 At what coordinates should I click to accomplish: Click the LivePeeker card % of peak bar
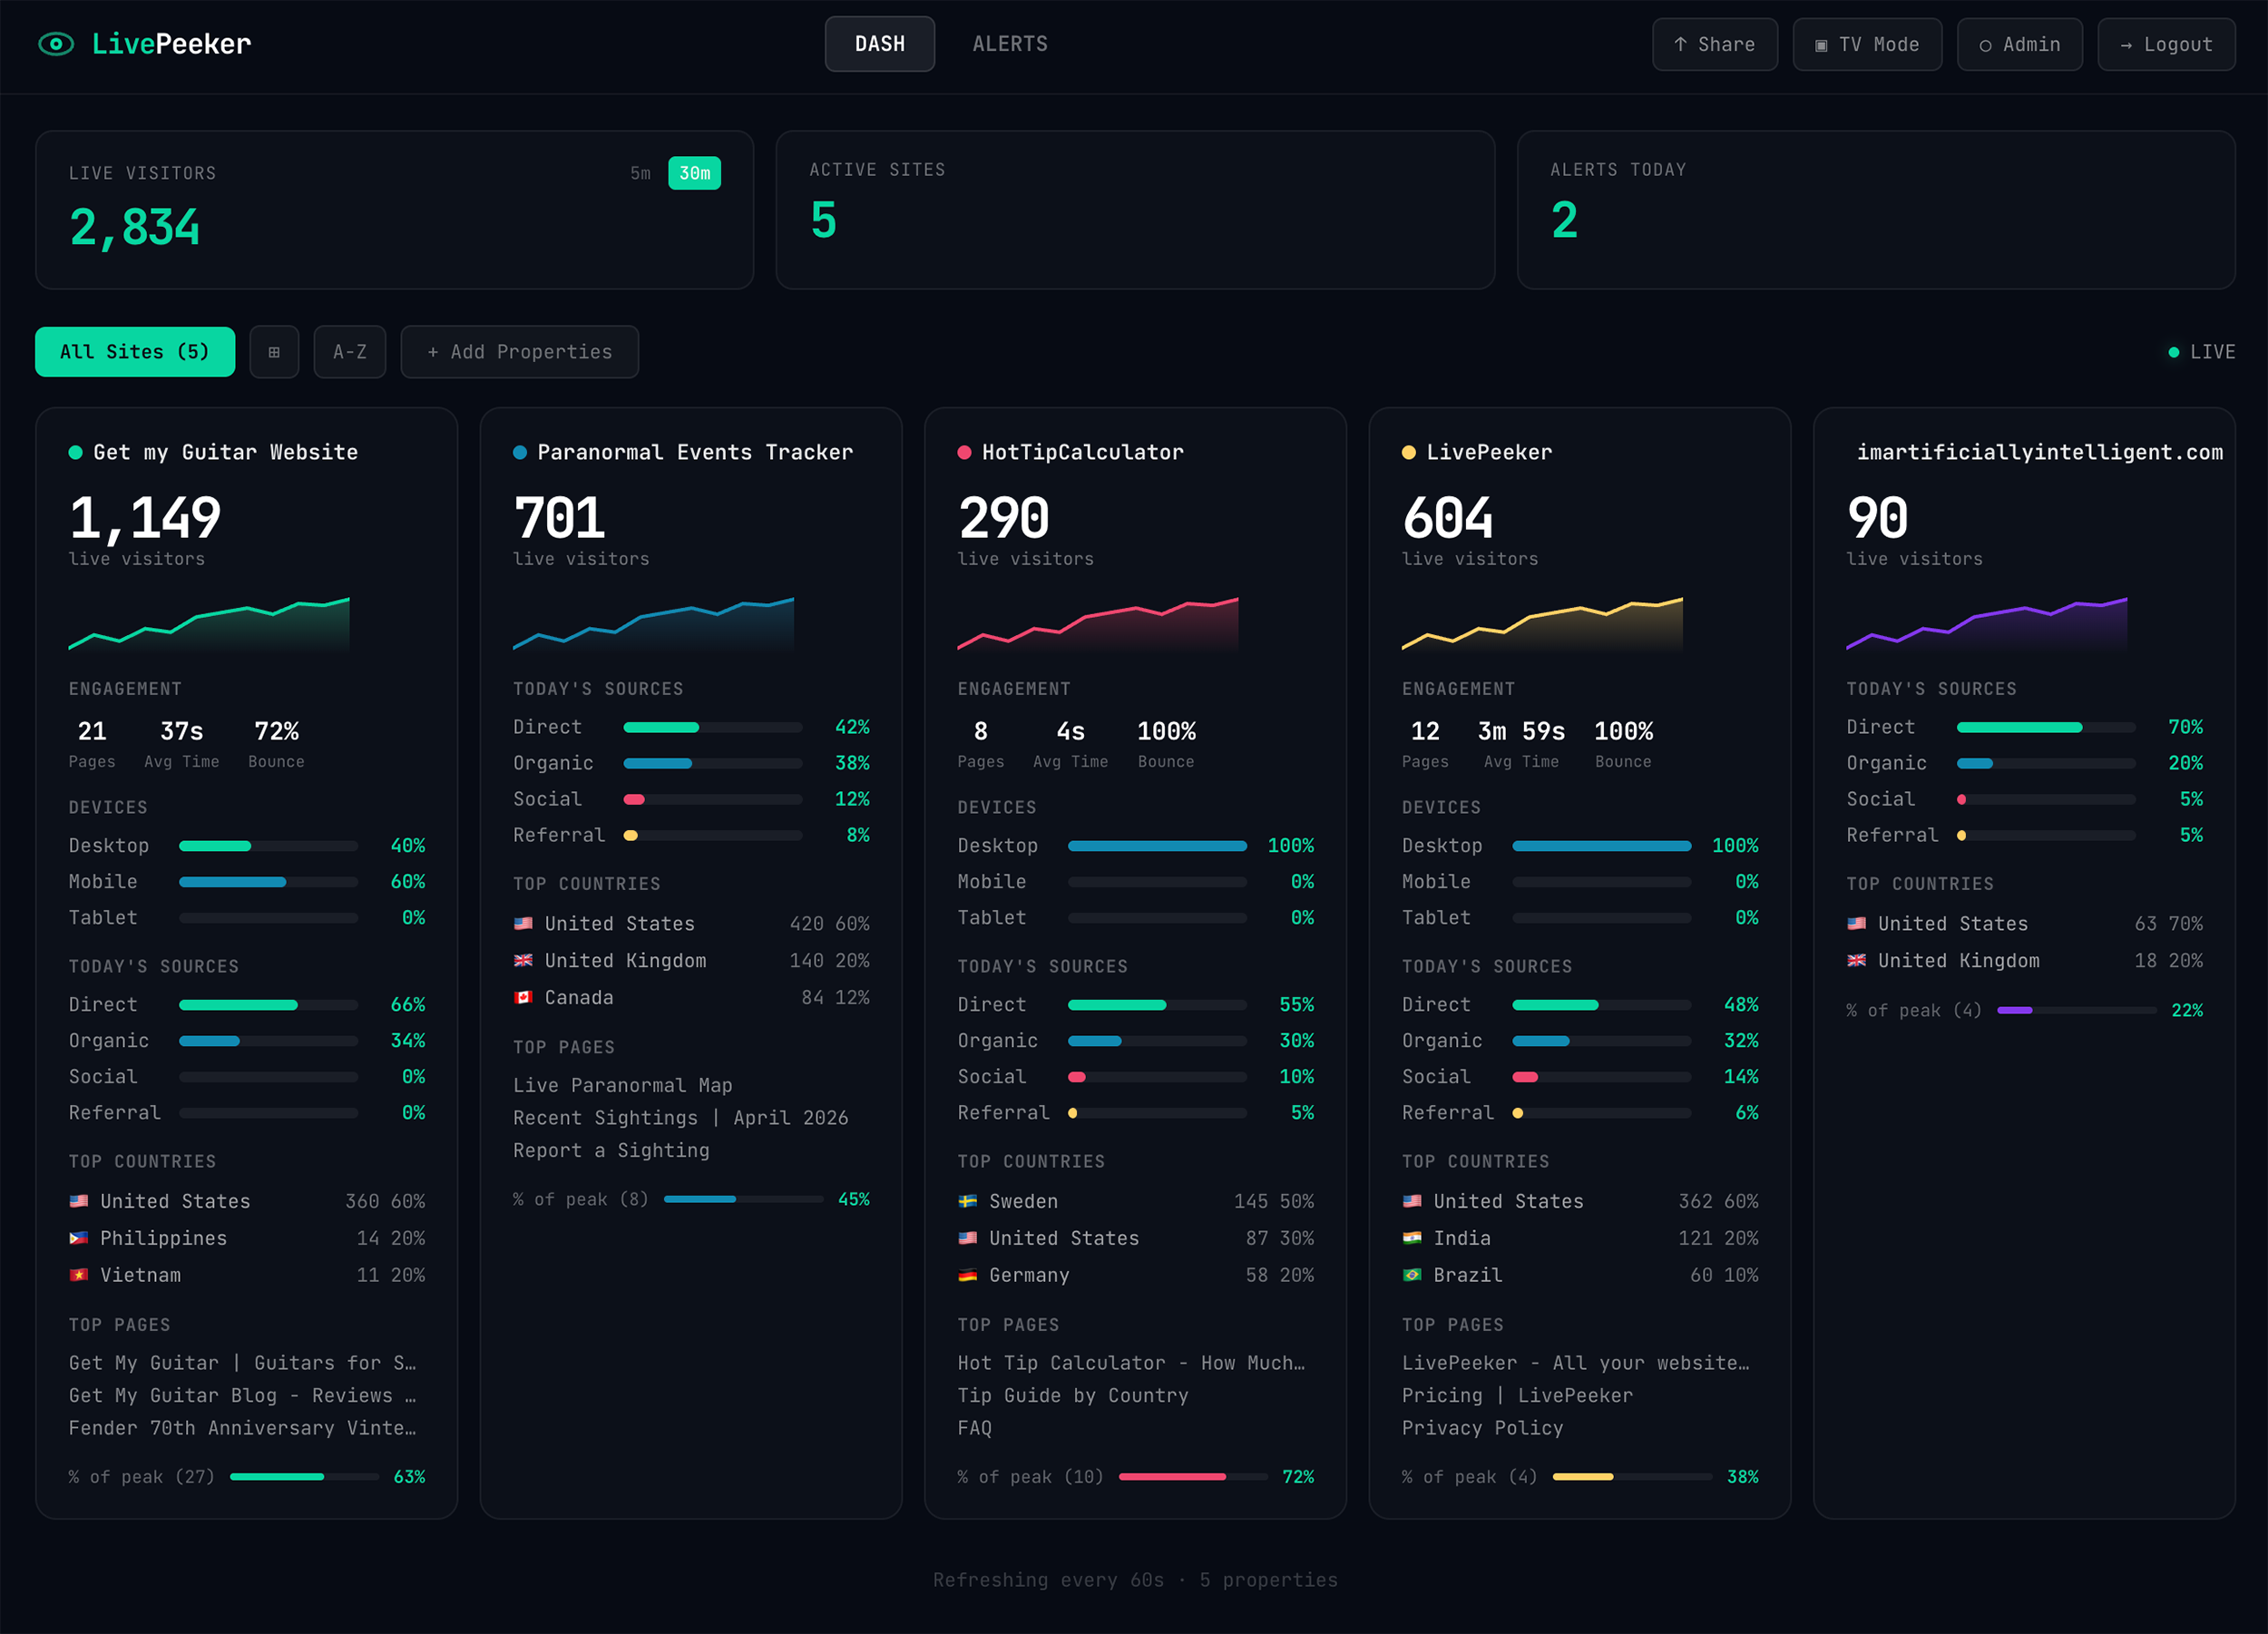[x=1632, y=1477]
